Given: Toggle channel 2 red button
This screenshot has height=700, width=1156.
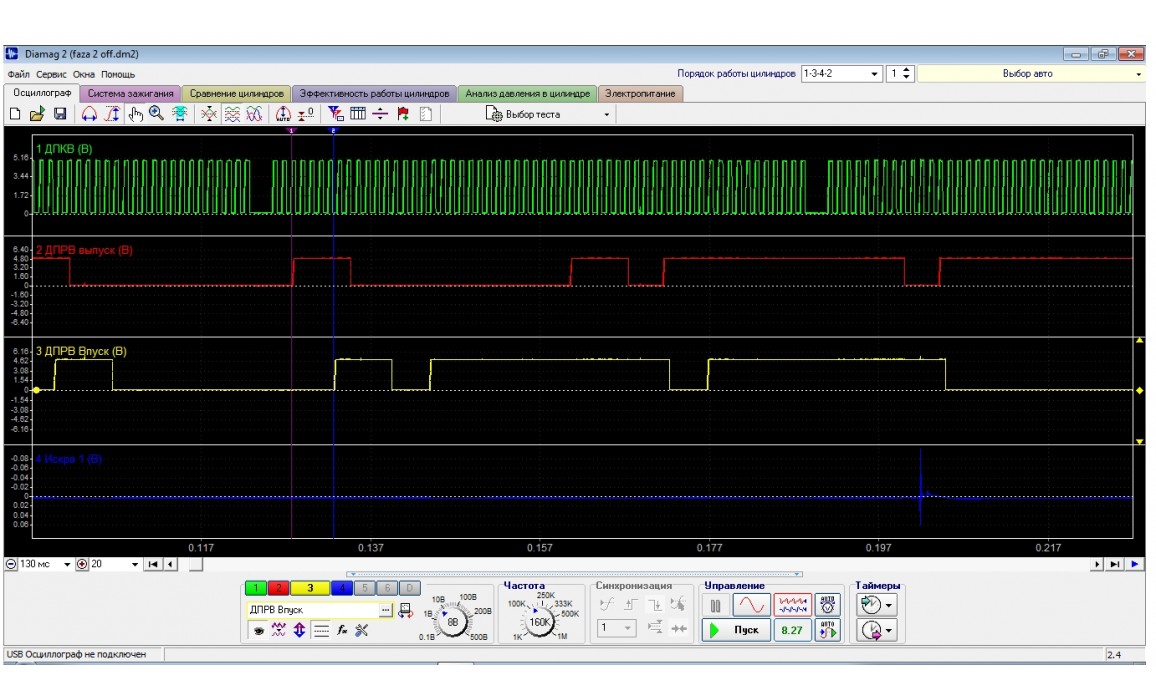Looking at the screenshot, I should coord(279,589).
